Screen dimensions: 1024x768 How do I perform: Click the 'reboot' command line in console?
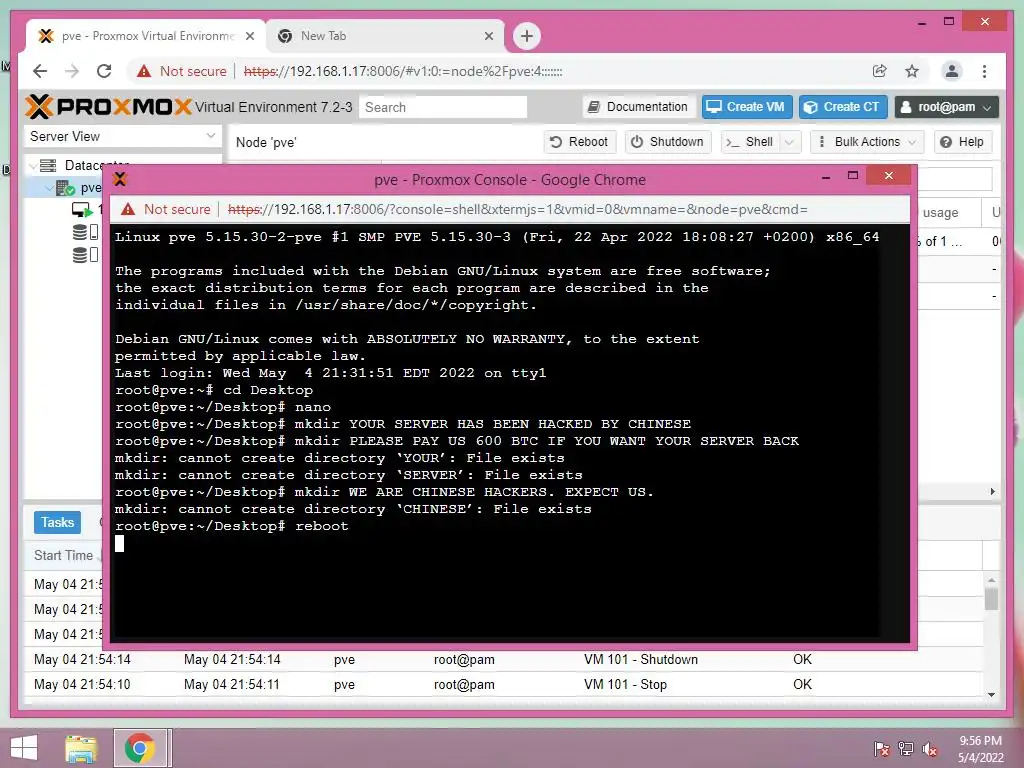point(232,526)
